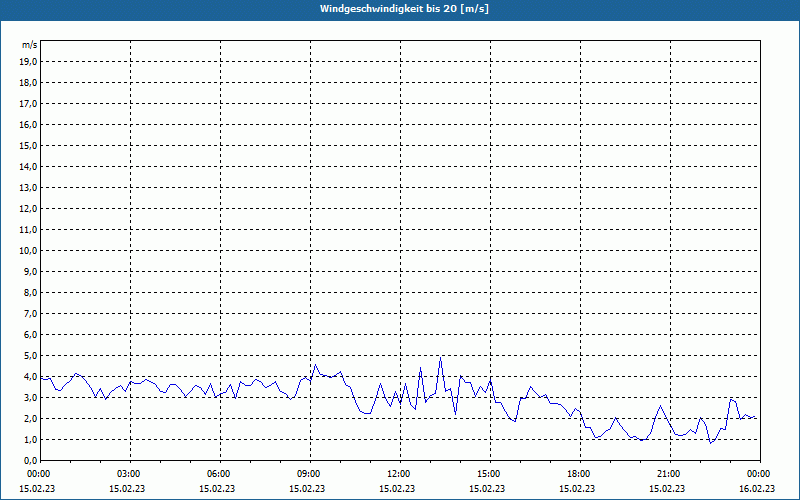This screenshot has height=500, width=800.
Task: Click the 'm/s' unit label
Action: point(30,45)
